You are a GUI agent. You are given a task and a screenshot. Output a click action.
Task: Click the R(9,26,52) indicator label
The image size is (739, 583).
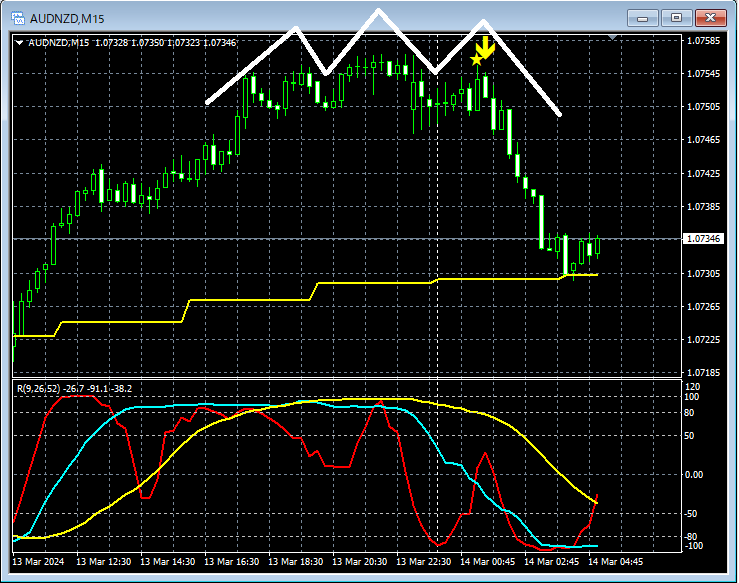tap(74, 389)
